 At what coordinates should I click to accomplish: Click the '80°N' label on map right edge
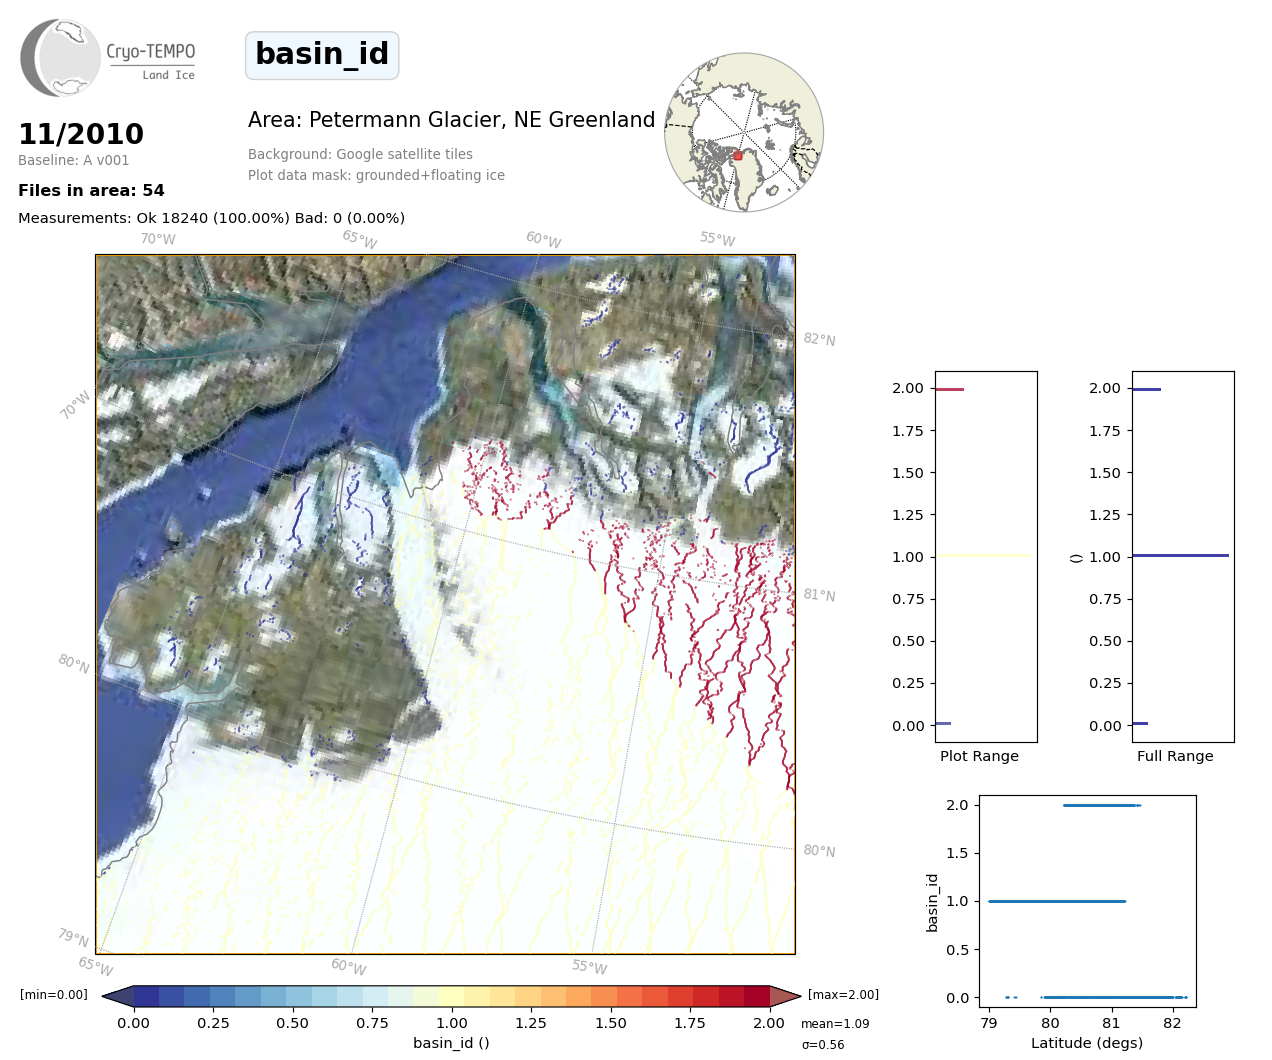click(x=819, y=851)
